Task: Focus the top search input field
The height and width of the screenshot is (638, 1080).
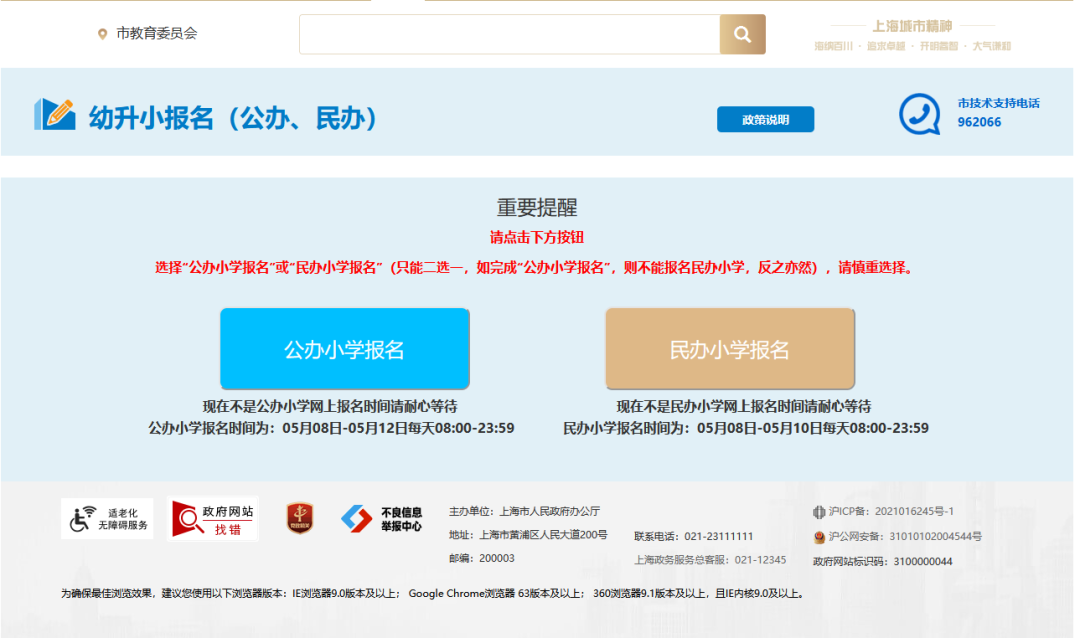Action: tap(510, 34)
